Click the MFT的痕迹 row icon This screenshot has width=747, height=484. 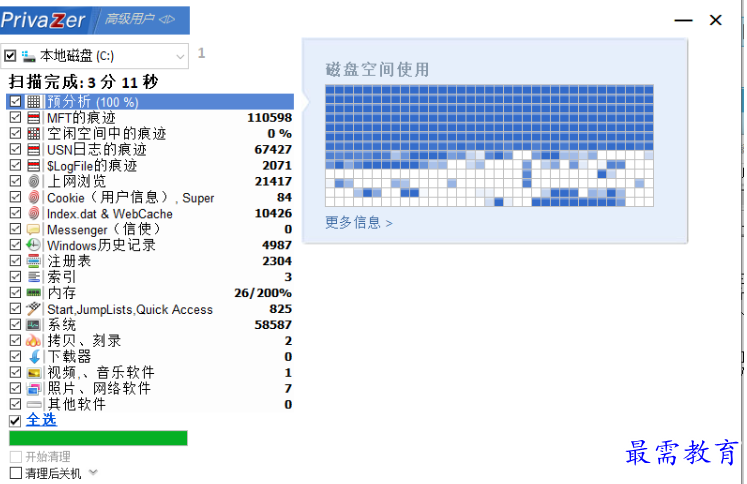tap(33, 118)
